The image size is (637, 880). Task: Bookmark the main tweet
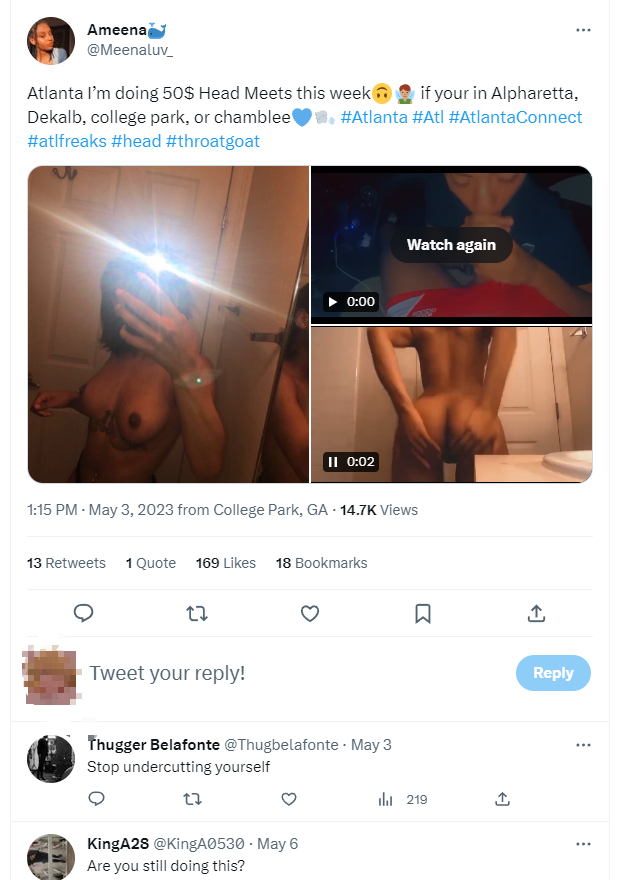(x=423, y=613)
